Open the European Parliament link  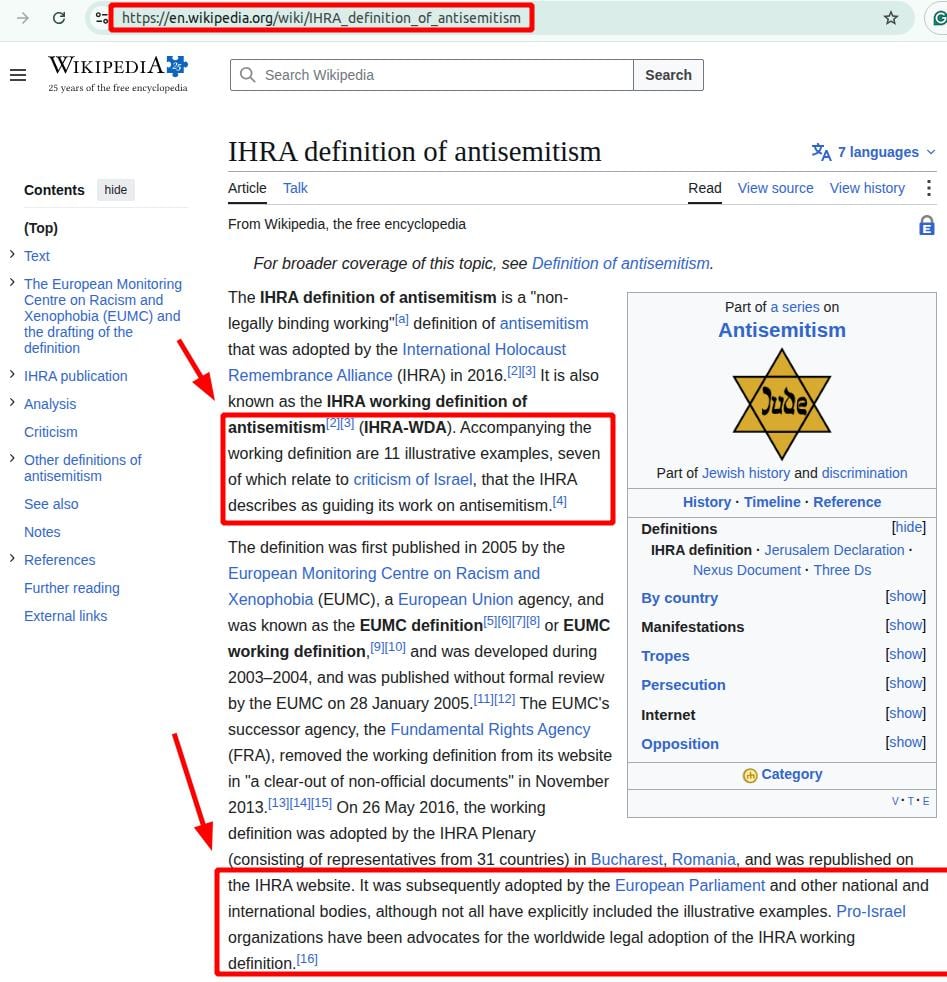(690, 886)
